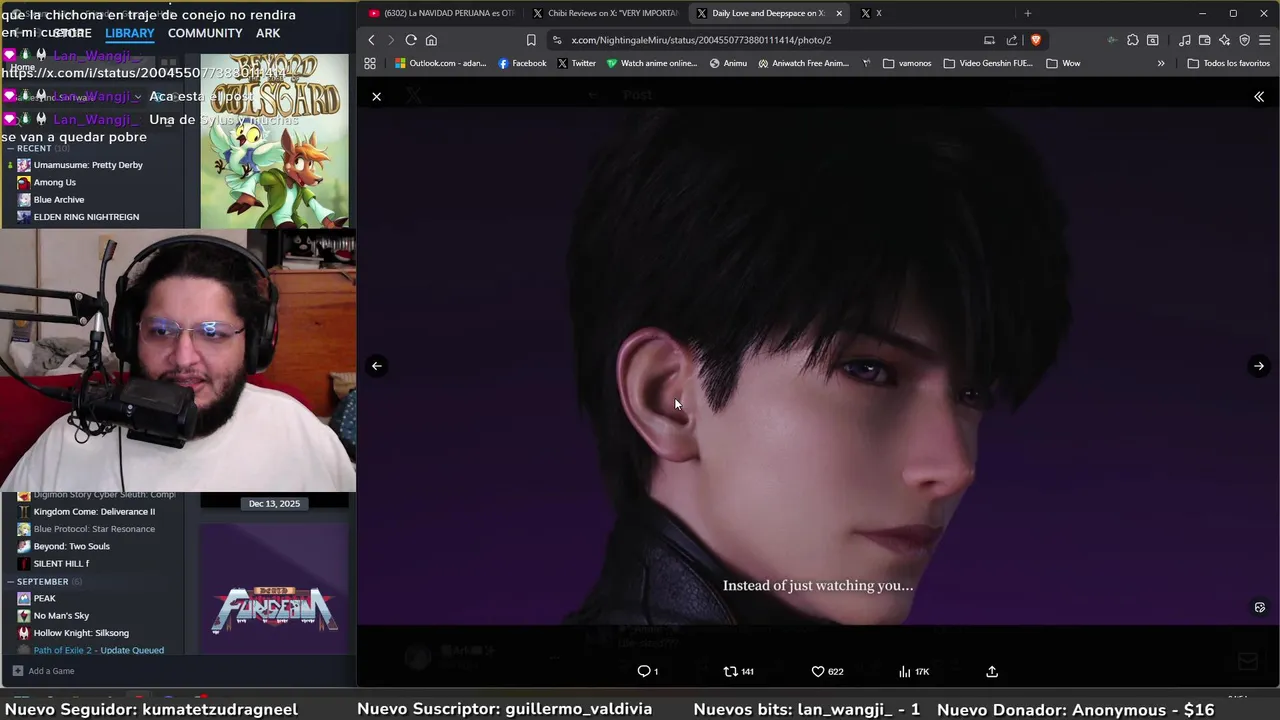Select Among Us in Steam library

click(x=55, y=182)
